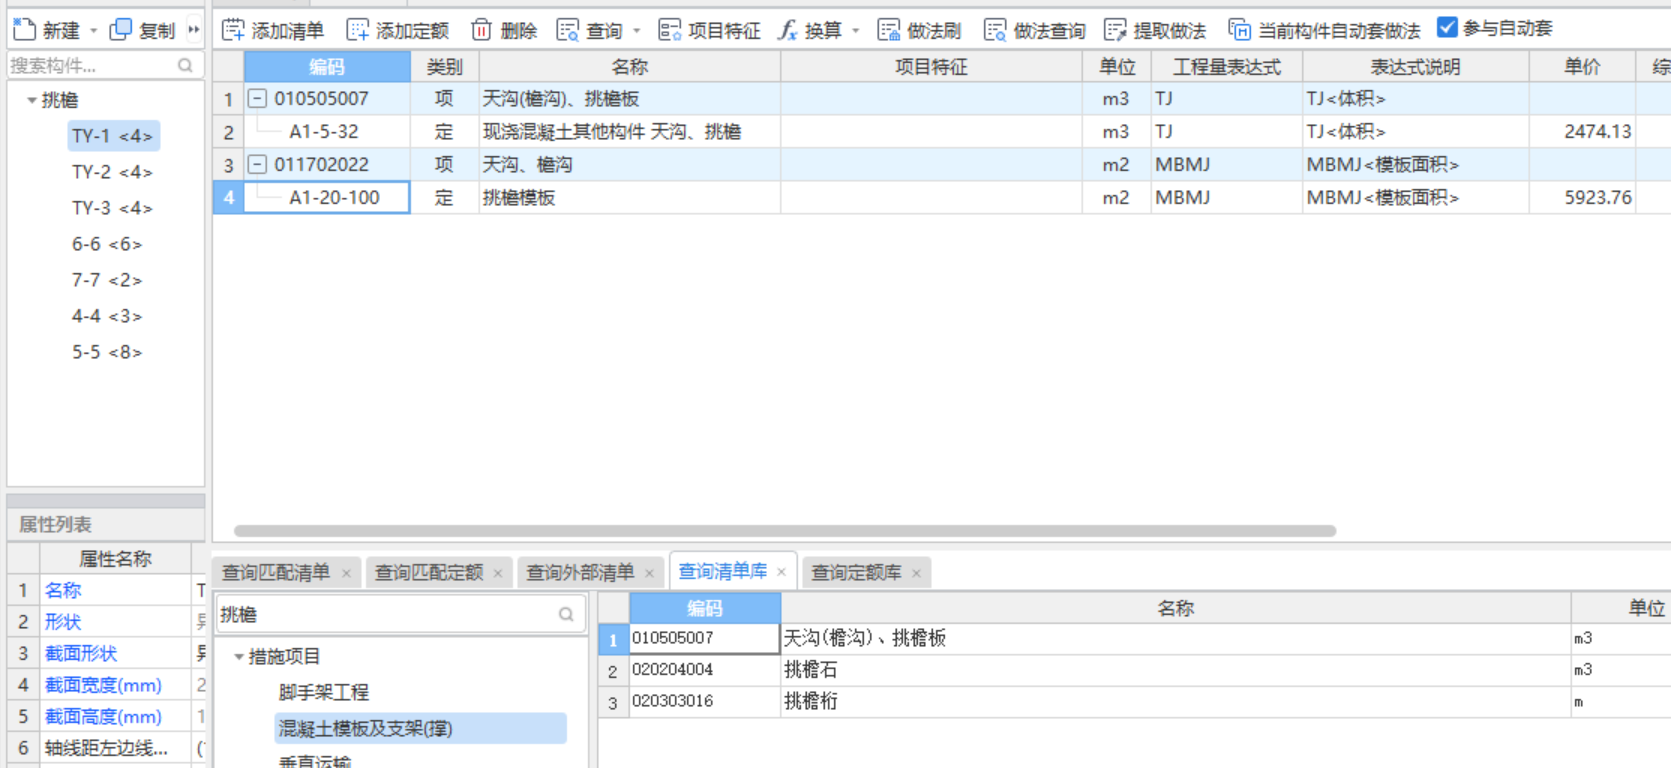1671x768 pixels.
Task: Click the 换算 fx icon
Action: click(788, 30)
